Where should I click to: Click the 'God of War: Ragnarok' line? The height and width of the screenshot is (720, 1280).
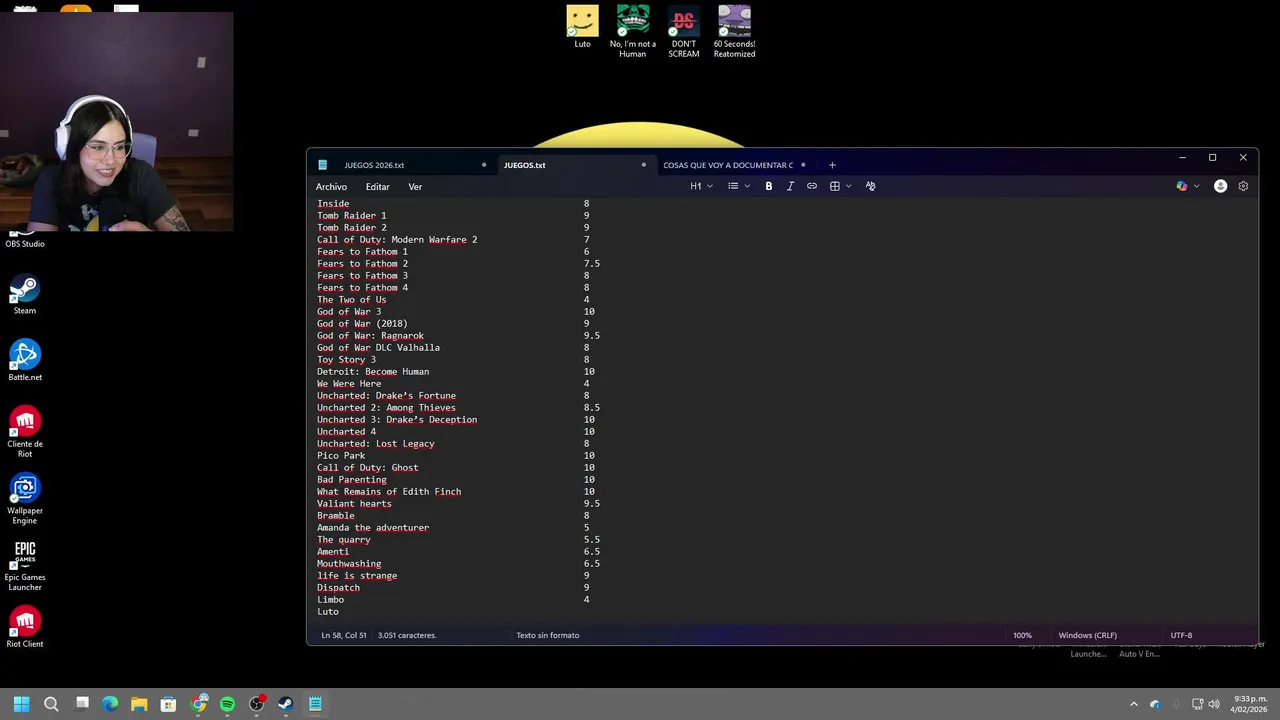click(370, 336)
